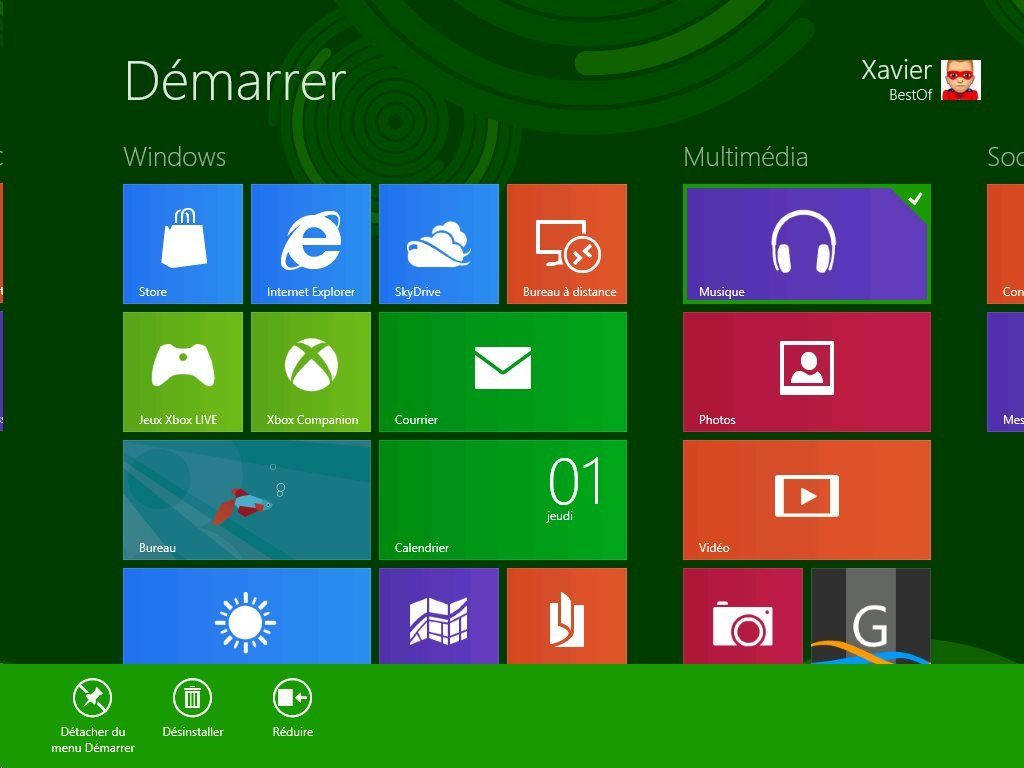Open the Bureau desktop tile
1024x768 pixels.
coord(247,500)
